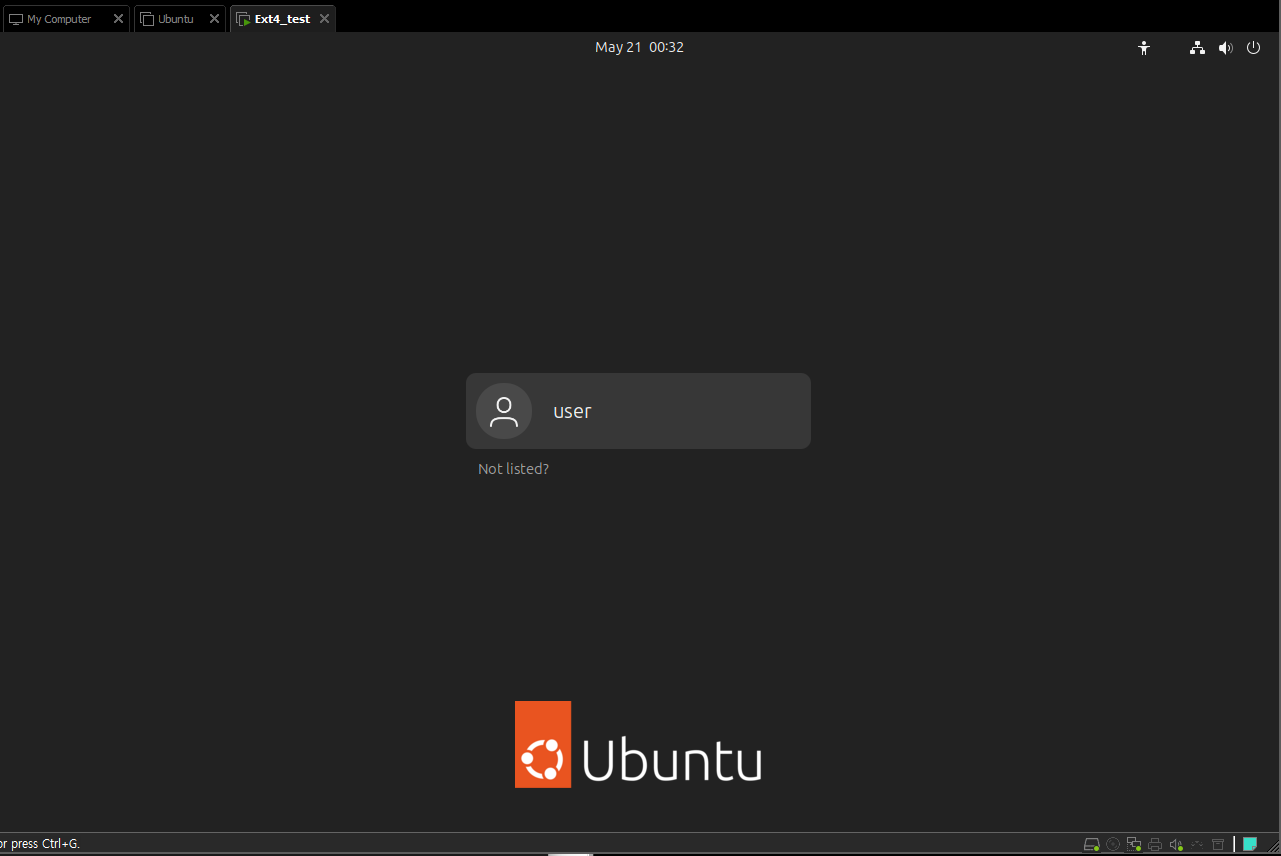Open the power menu icon

(1253, 47)
